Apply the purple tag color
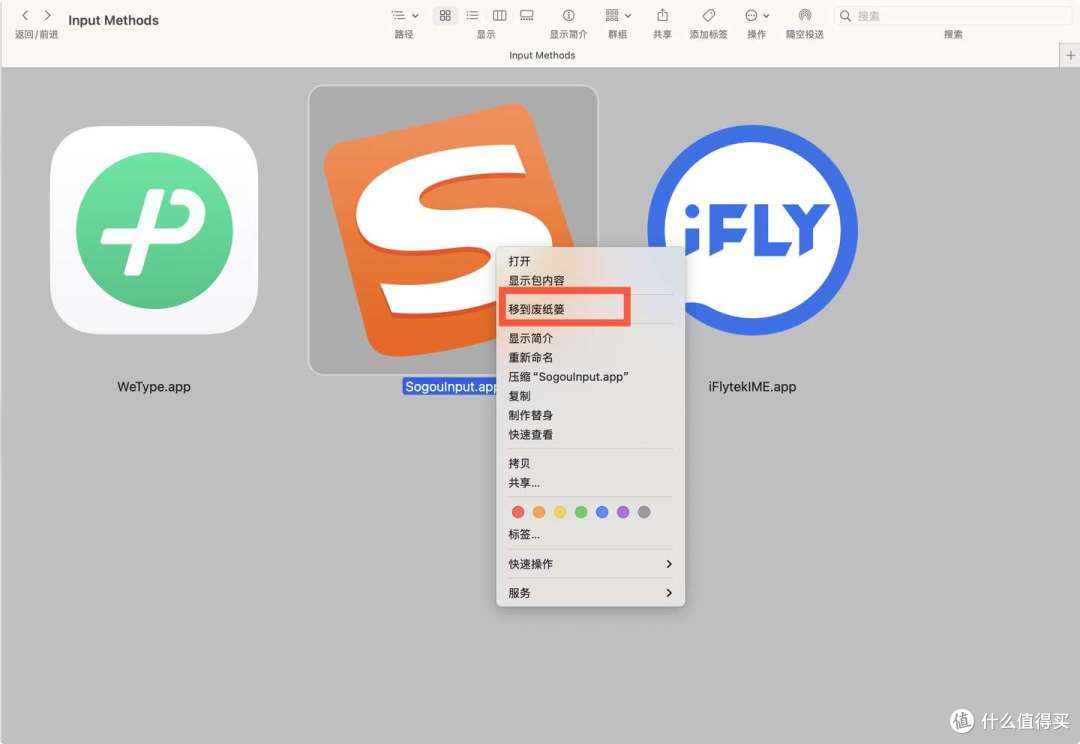 pos(623,512)
